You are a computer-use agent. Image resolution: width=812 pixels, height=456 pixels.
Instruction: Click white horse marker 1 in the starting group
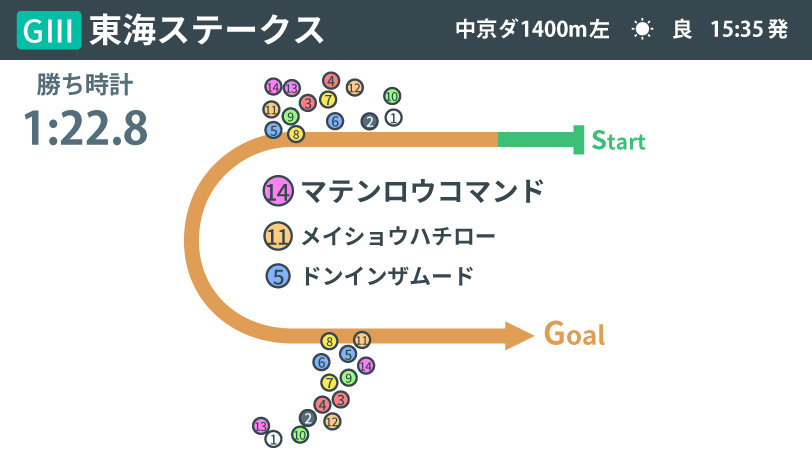(394, 118)
